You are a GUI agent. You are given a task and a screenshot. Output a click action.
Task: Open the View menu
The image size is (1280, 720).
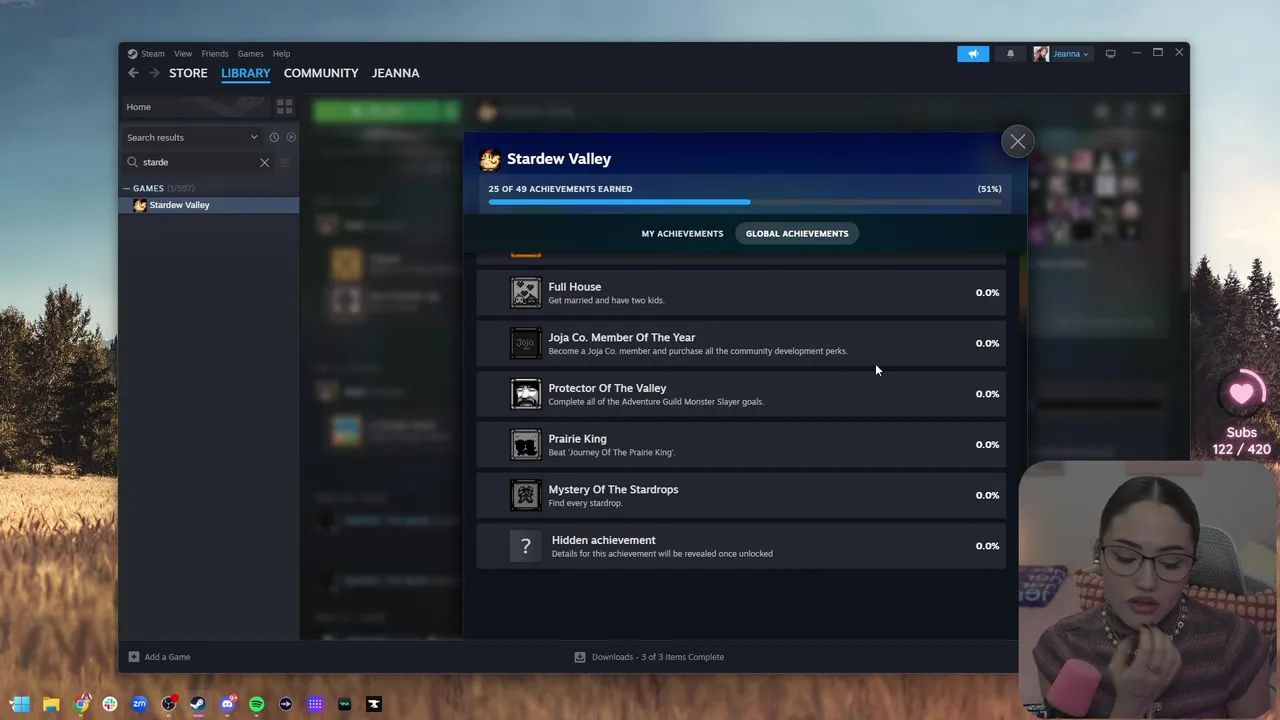coord(183,54)
